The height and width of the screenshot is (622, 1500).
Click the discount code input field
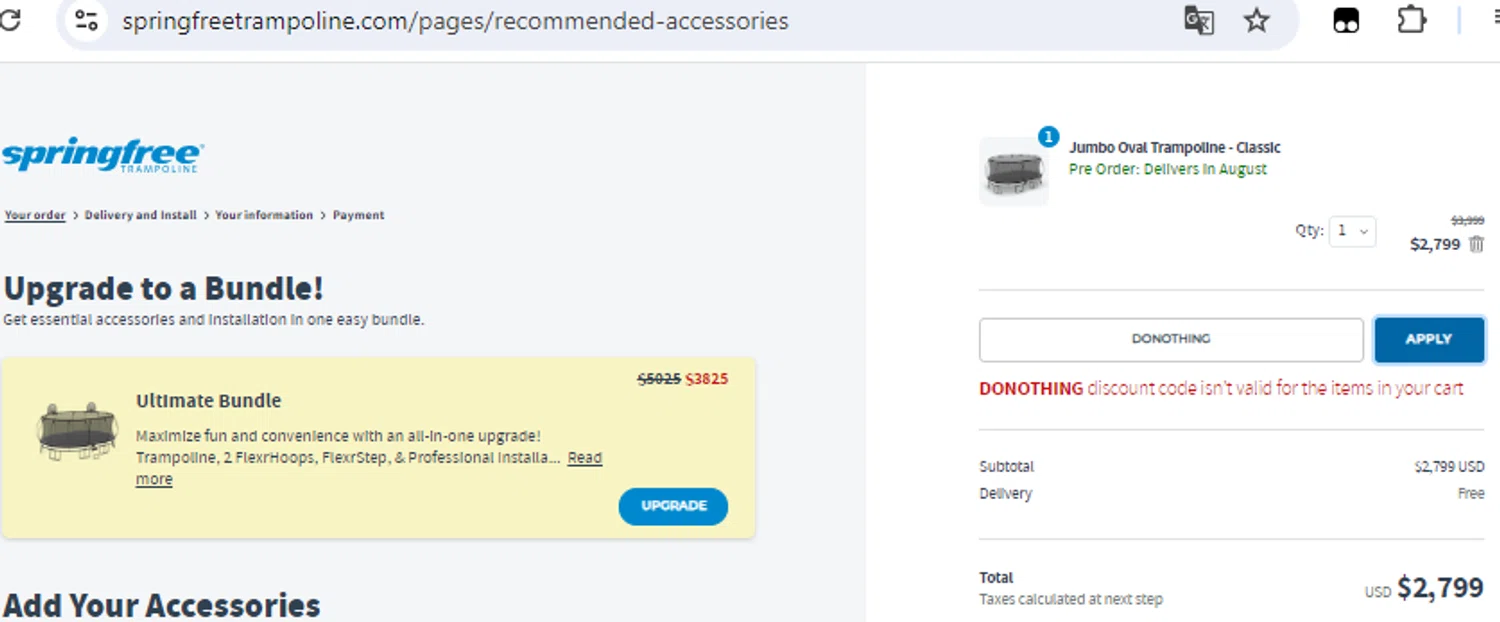(x=1171, y=340)
